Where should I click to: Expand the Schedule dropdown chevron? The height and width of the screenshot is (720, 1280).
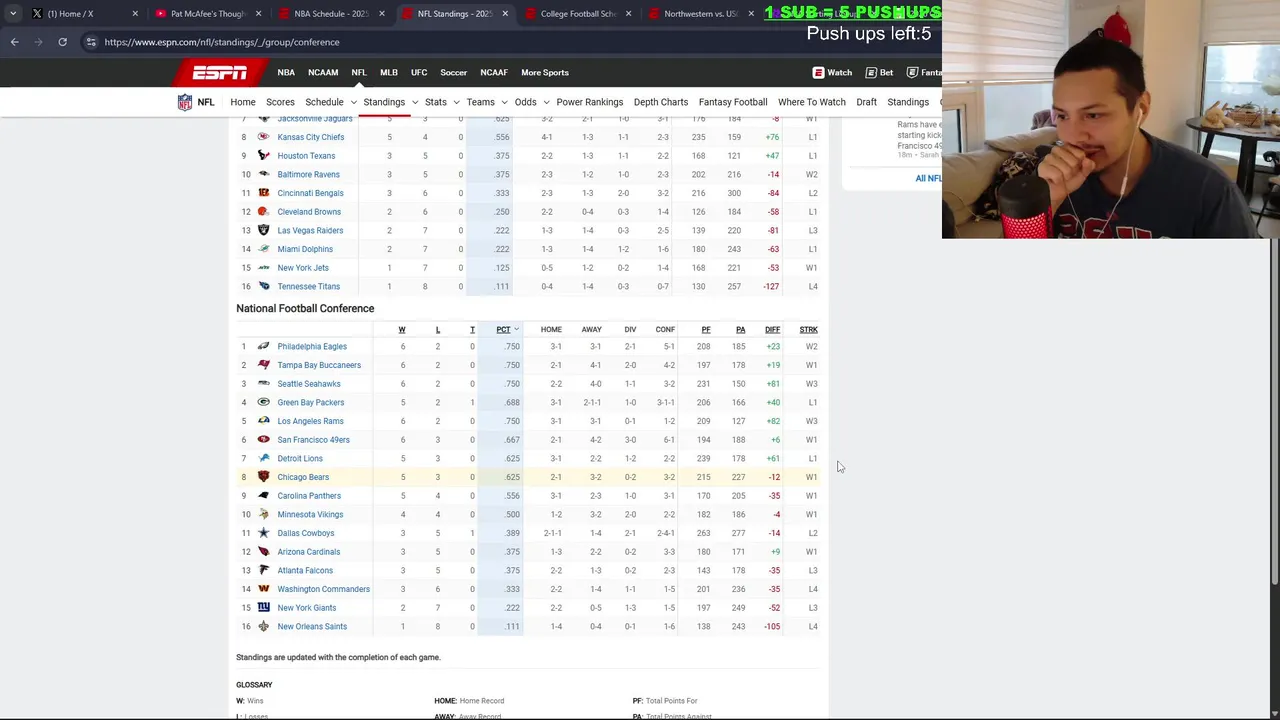pyautogui.click(x=353, y=102)
